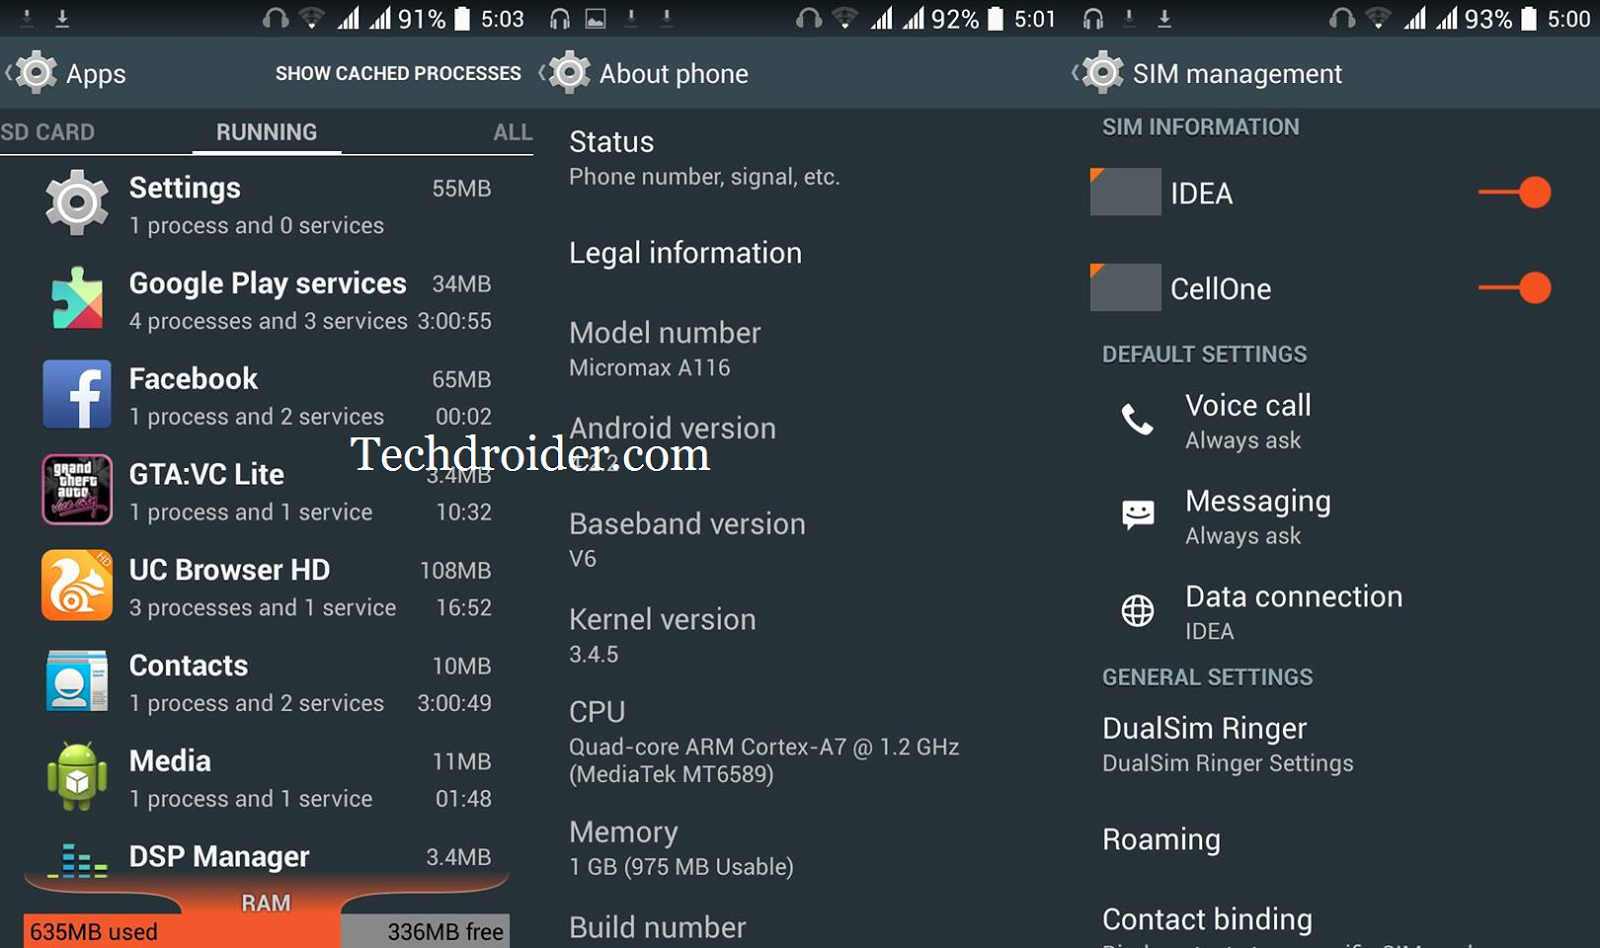The image size is (1600, 948).
Task: Select the Settings 55MB running process
Action: click(x=266, y=204)
